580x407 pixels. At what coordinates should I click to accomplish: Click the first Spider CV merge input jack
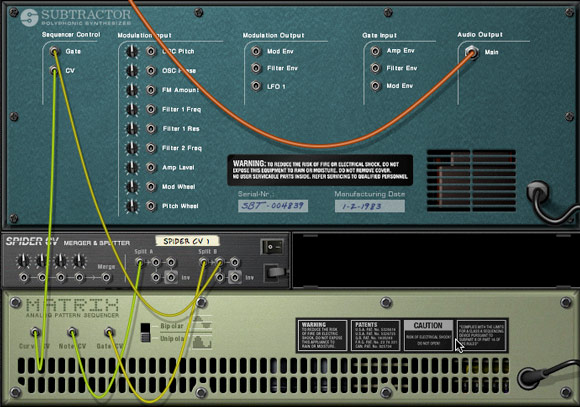pos(24,277)
